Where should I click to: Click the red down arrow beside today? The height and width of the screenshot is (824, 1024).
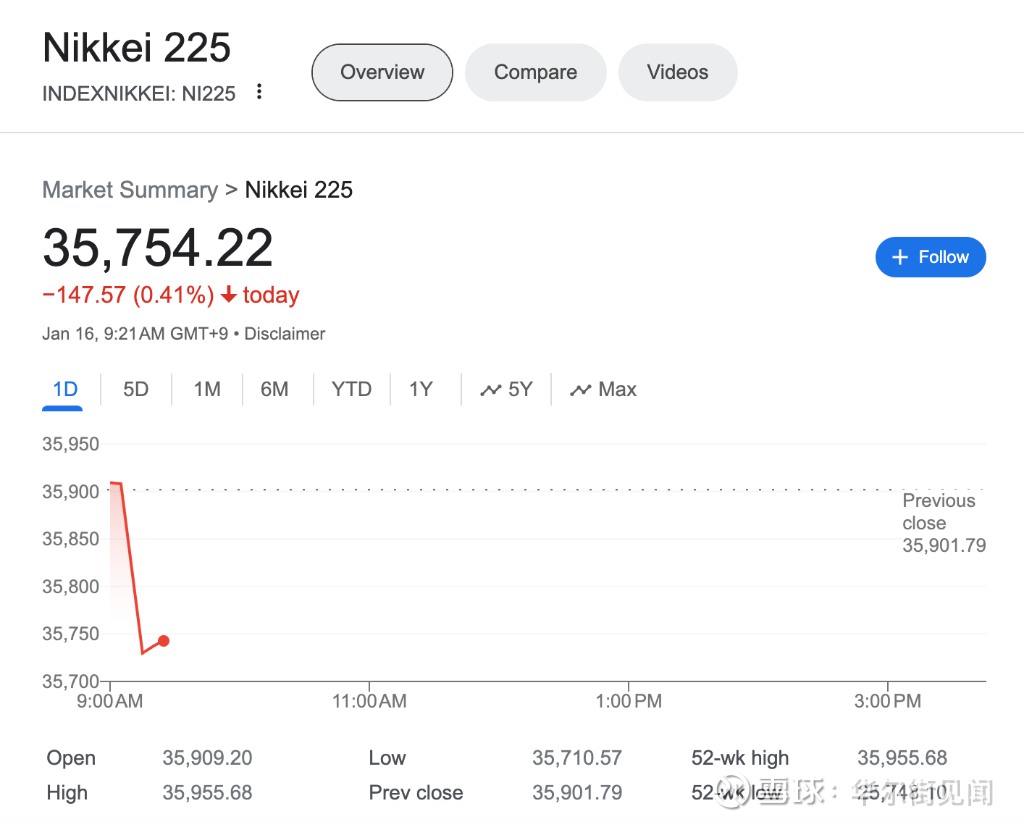pos(228,295)
